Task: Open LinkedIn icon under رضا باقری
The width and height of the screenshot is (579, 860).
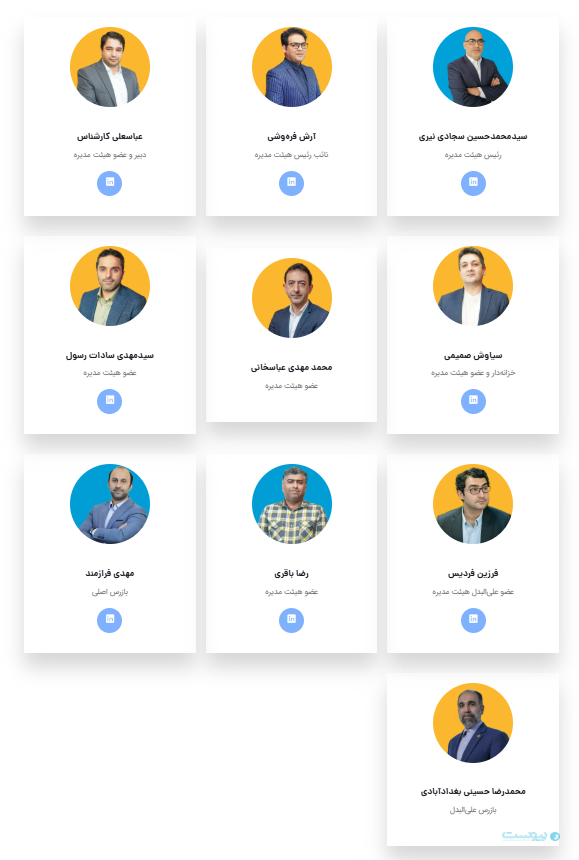Action: 291,620
